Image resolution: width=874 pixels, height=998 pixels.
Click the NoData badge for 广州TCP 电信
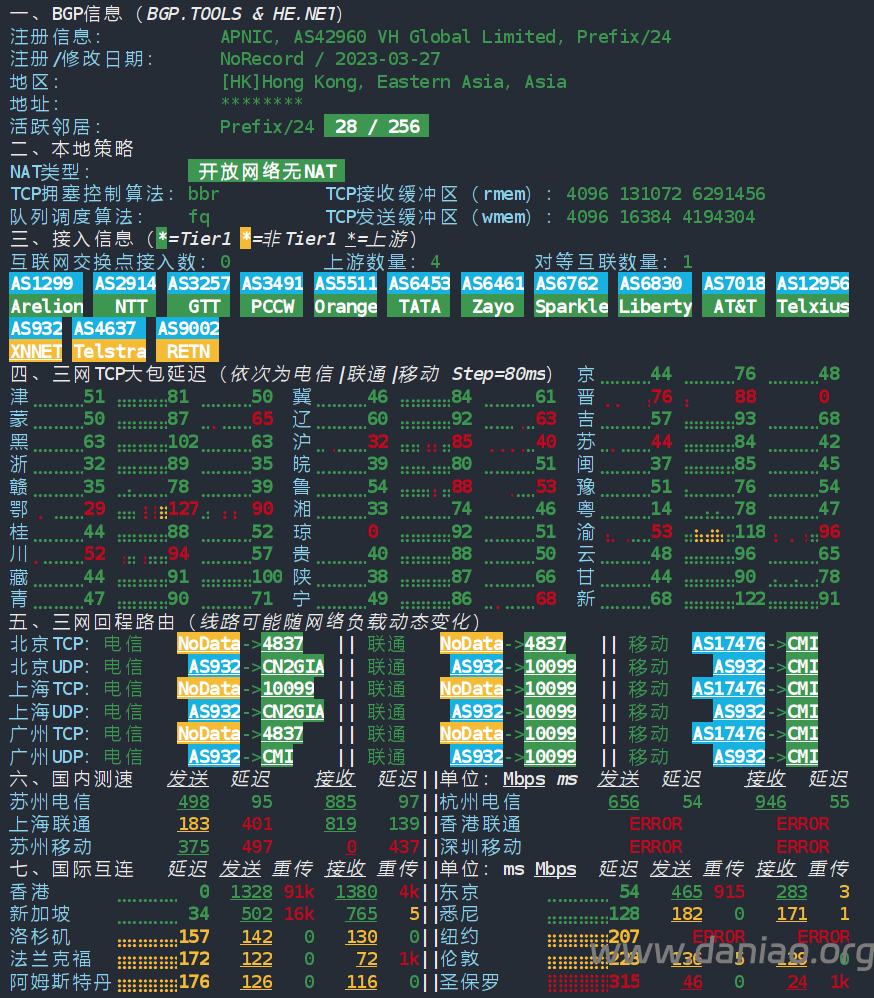[208, 734]
